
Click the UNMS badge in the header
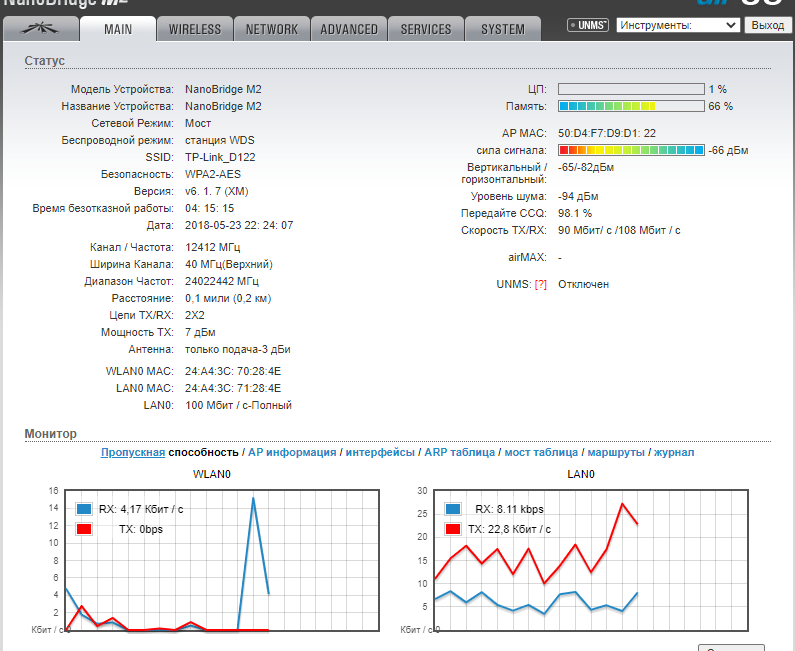588,25
